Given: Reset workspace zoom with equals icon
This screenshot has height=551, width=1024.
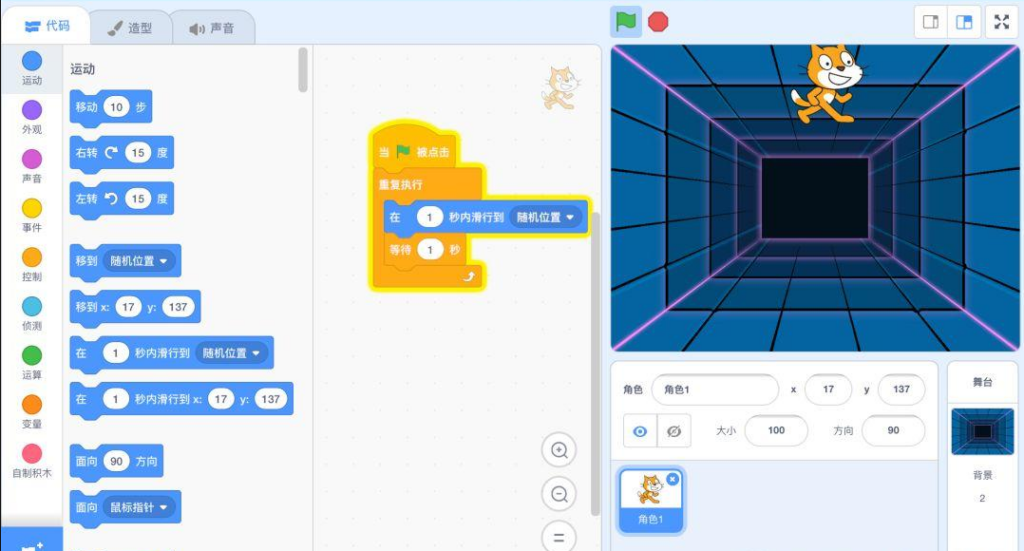Looking at the screenshot, I should (559, 535).
